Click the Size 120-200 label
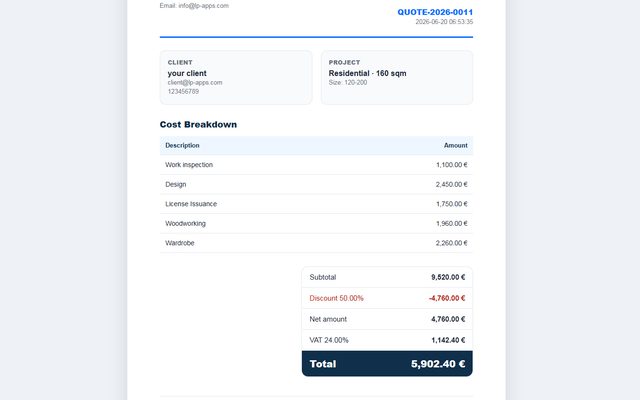 [x=348, y=82]
